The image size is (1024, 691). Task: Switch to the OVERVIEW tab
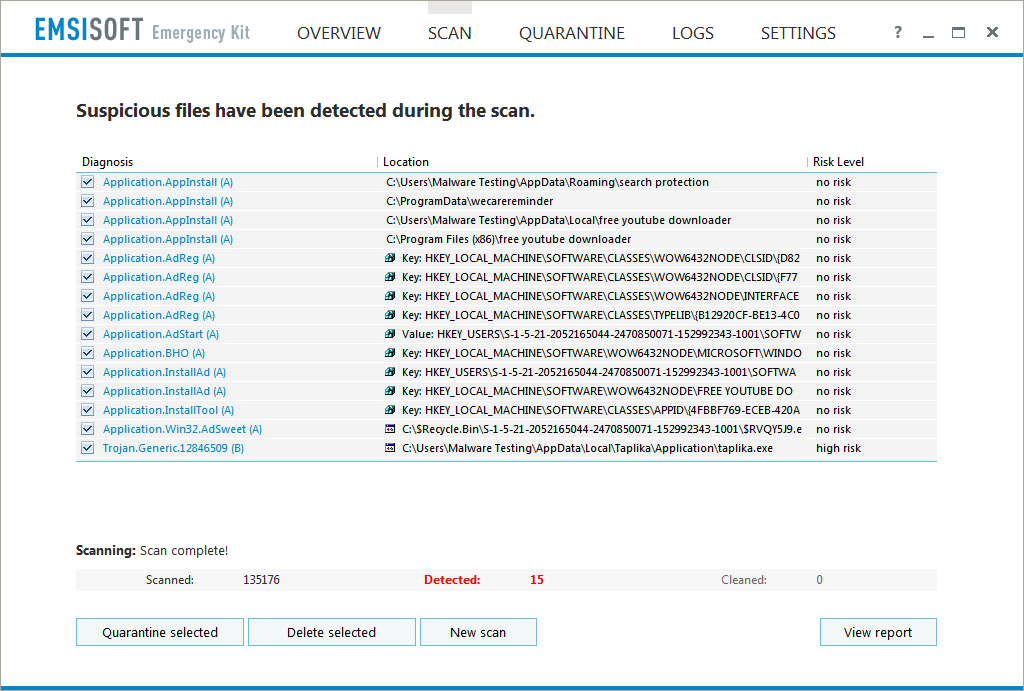coord(339,33)
